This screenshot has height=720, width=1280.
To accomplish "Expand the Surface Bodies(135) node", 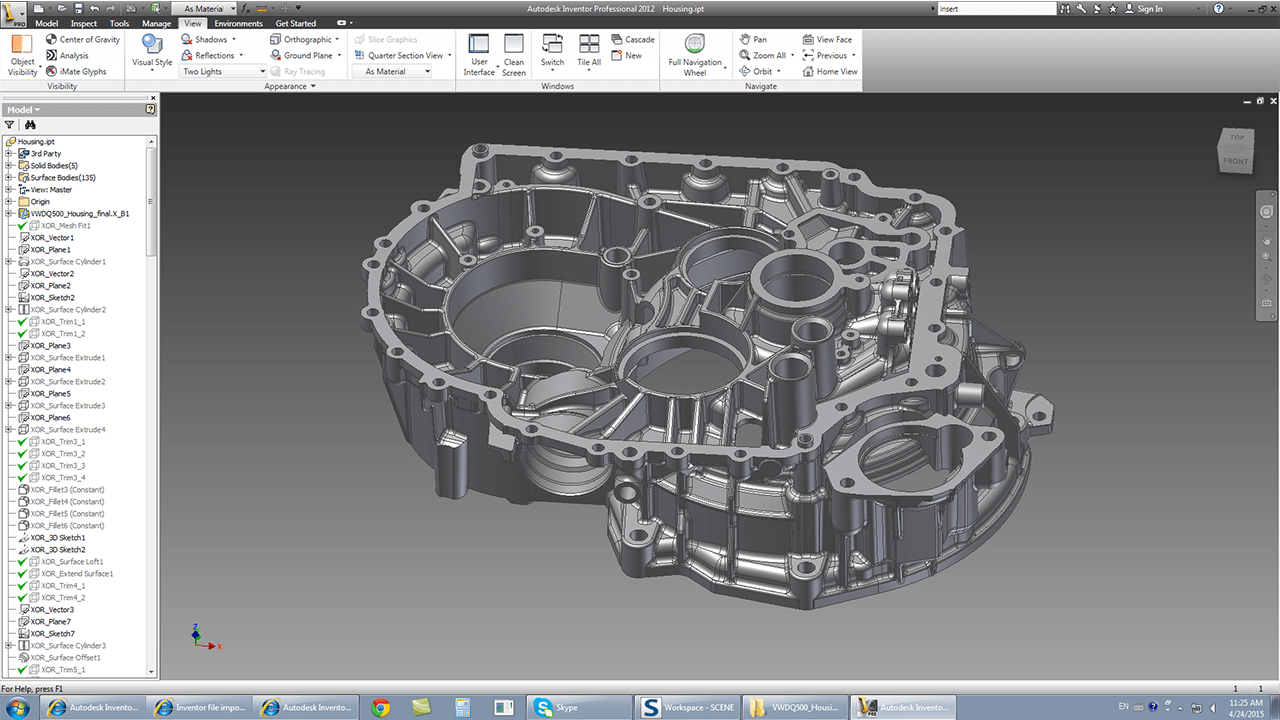I will point(9,178).
